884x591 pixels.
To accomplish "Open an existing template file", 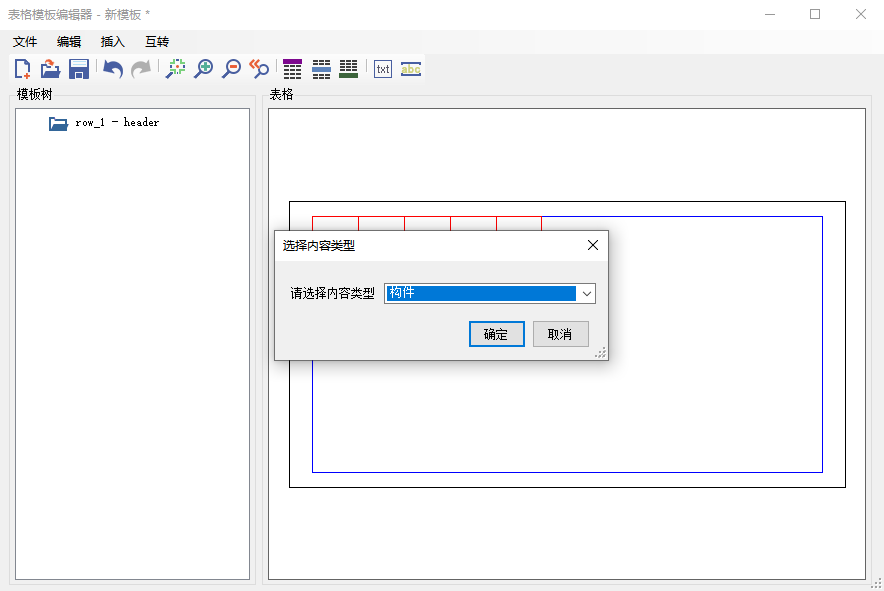I will (51, 69).
